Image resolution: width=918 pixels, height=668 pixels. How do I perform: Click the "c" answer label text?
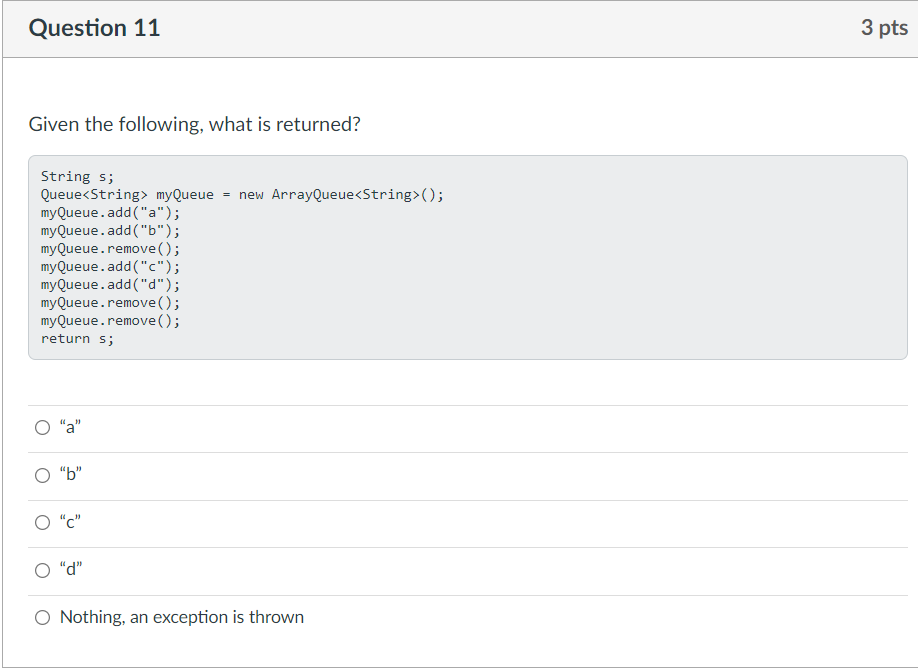tap(70, 522)
